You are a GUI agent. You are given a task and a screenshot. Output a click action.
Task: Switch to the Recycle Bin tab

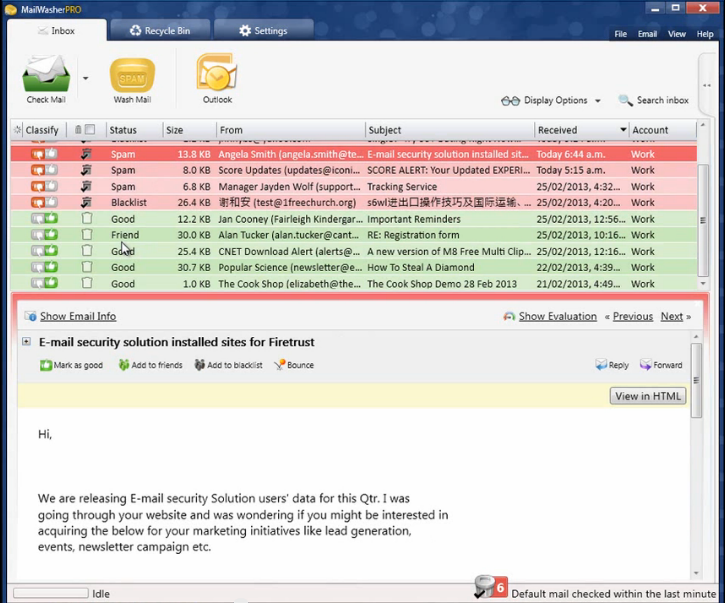click(x=160, y=31)
